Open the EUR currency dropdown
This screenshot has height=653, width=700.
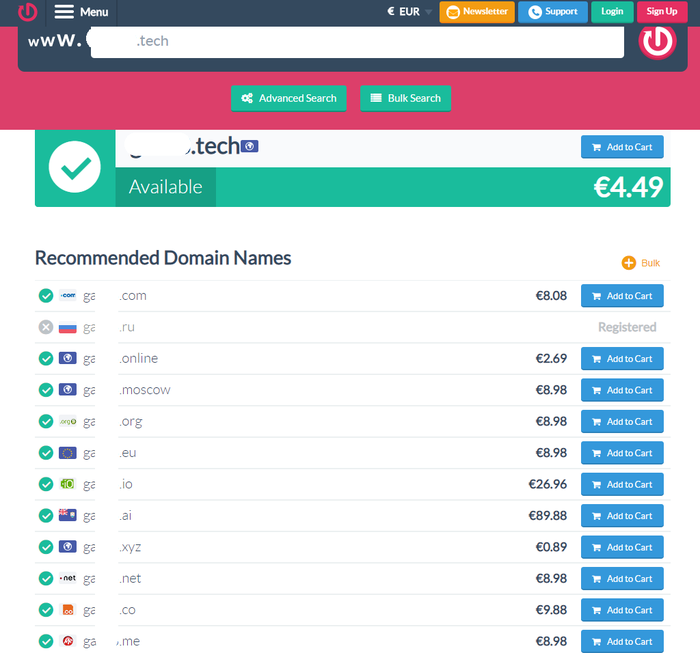coord(410,12)
